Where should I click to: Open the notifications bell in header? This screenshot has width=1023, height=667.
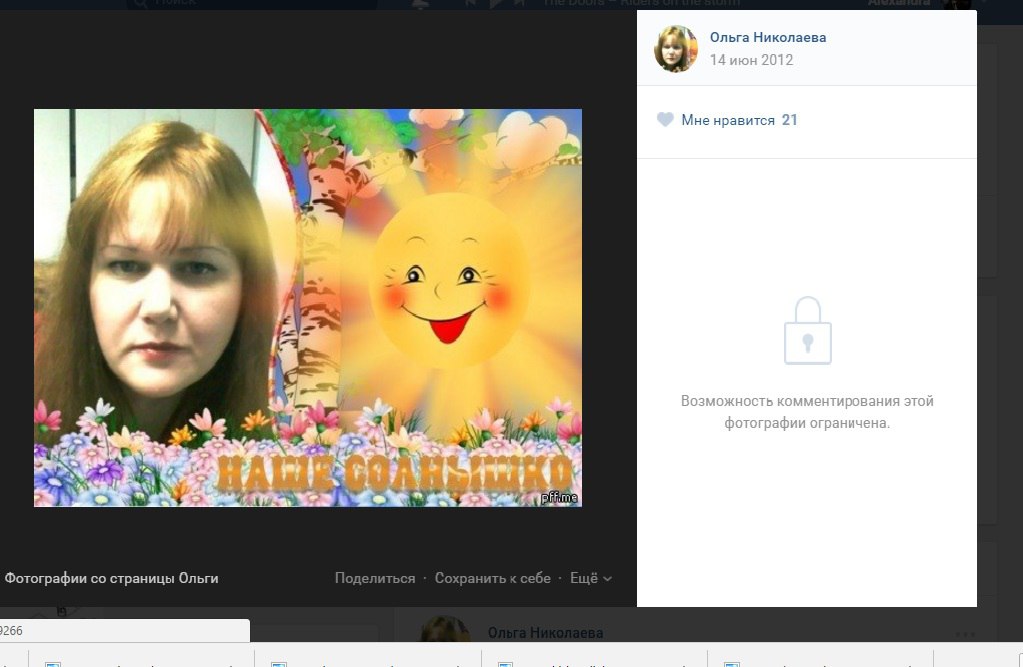(421, 4)
